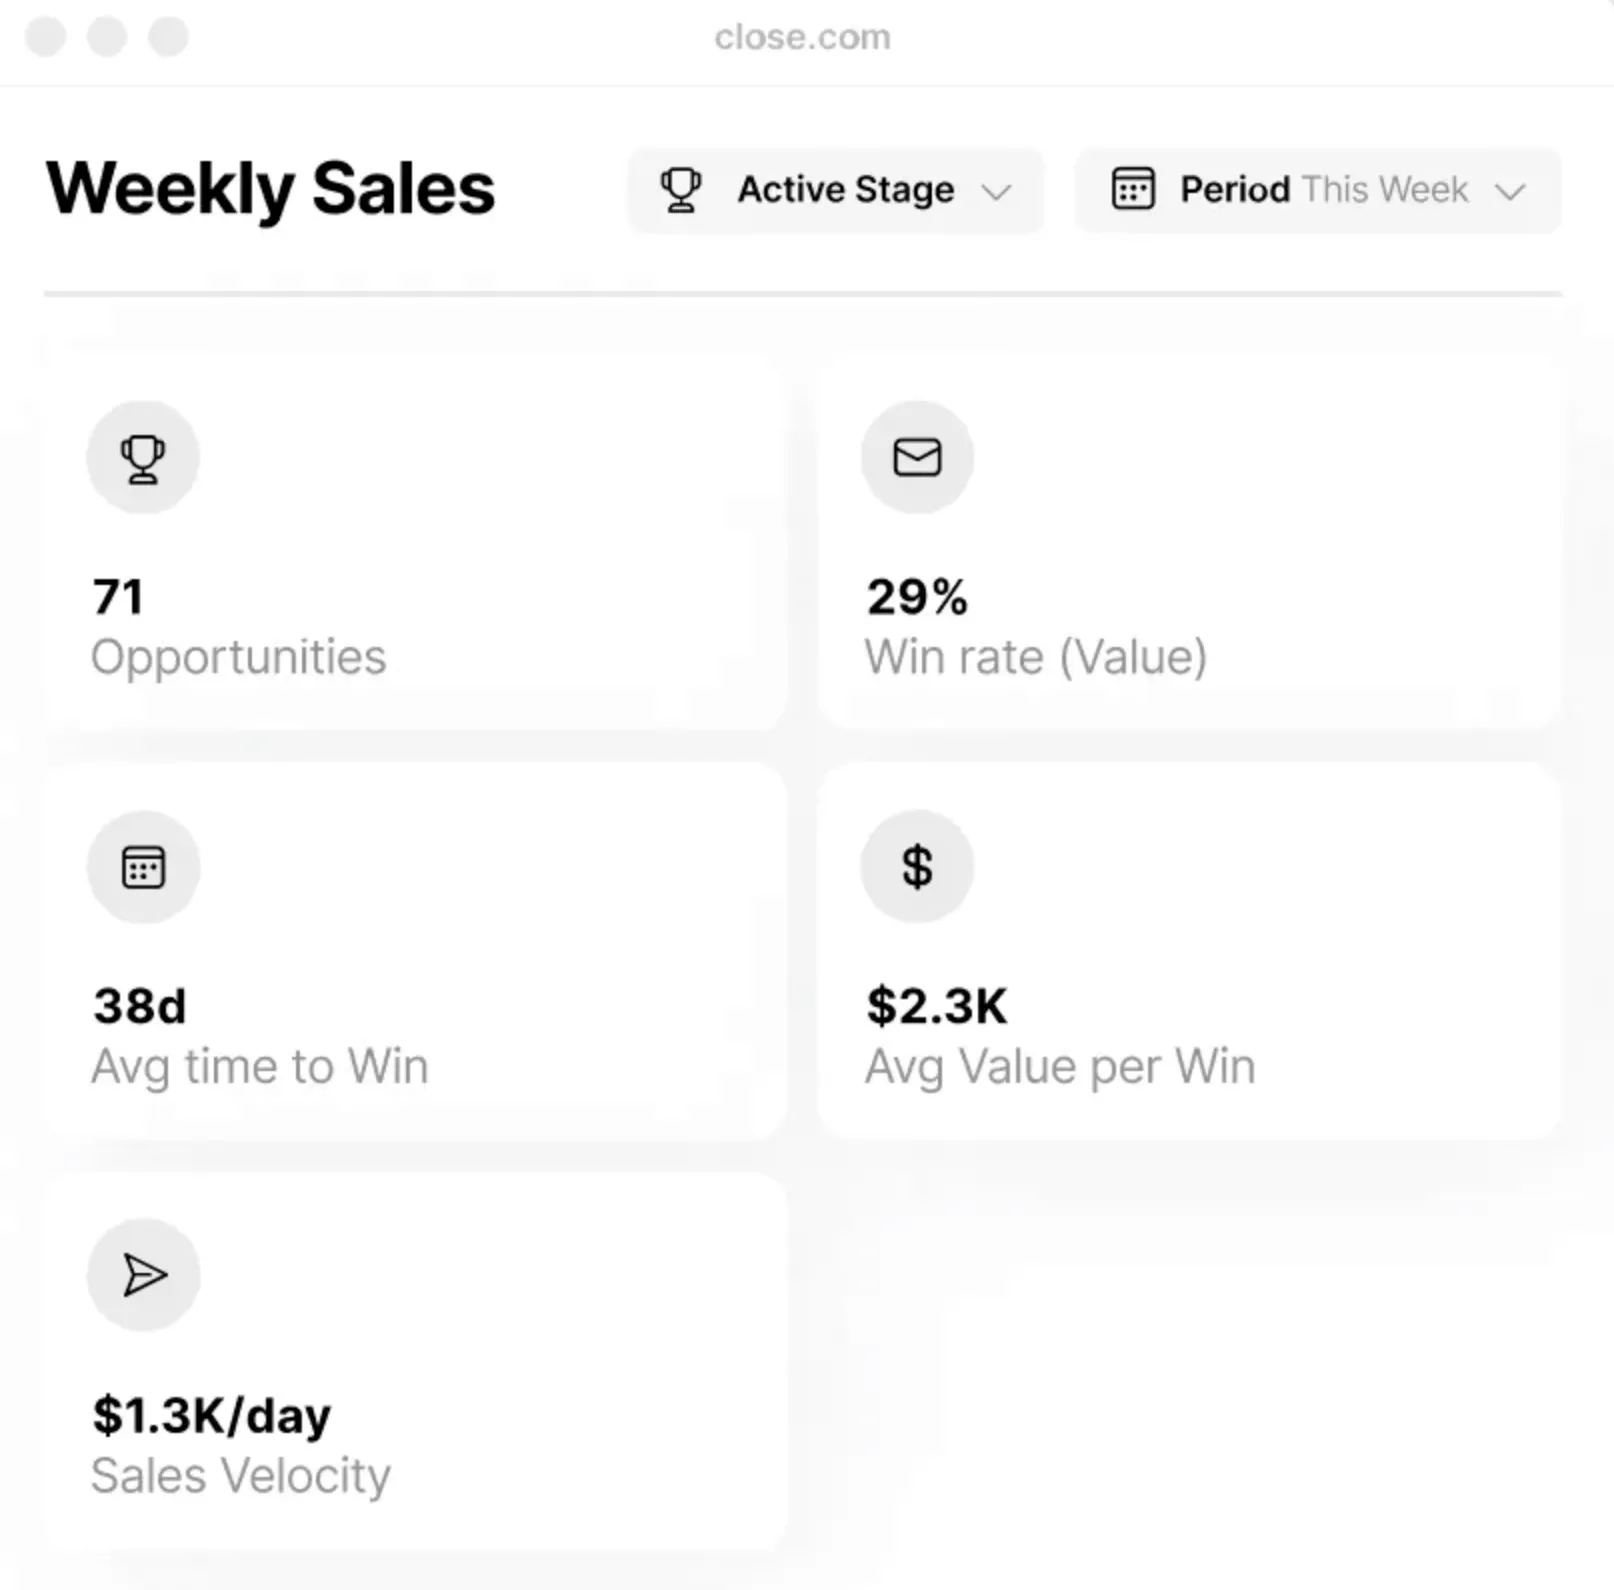The width and height of the screenshot is (1614, 1590).
Task: Click the calendar icon inside Period filter
Action: coord(1131,190)
